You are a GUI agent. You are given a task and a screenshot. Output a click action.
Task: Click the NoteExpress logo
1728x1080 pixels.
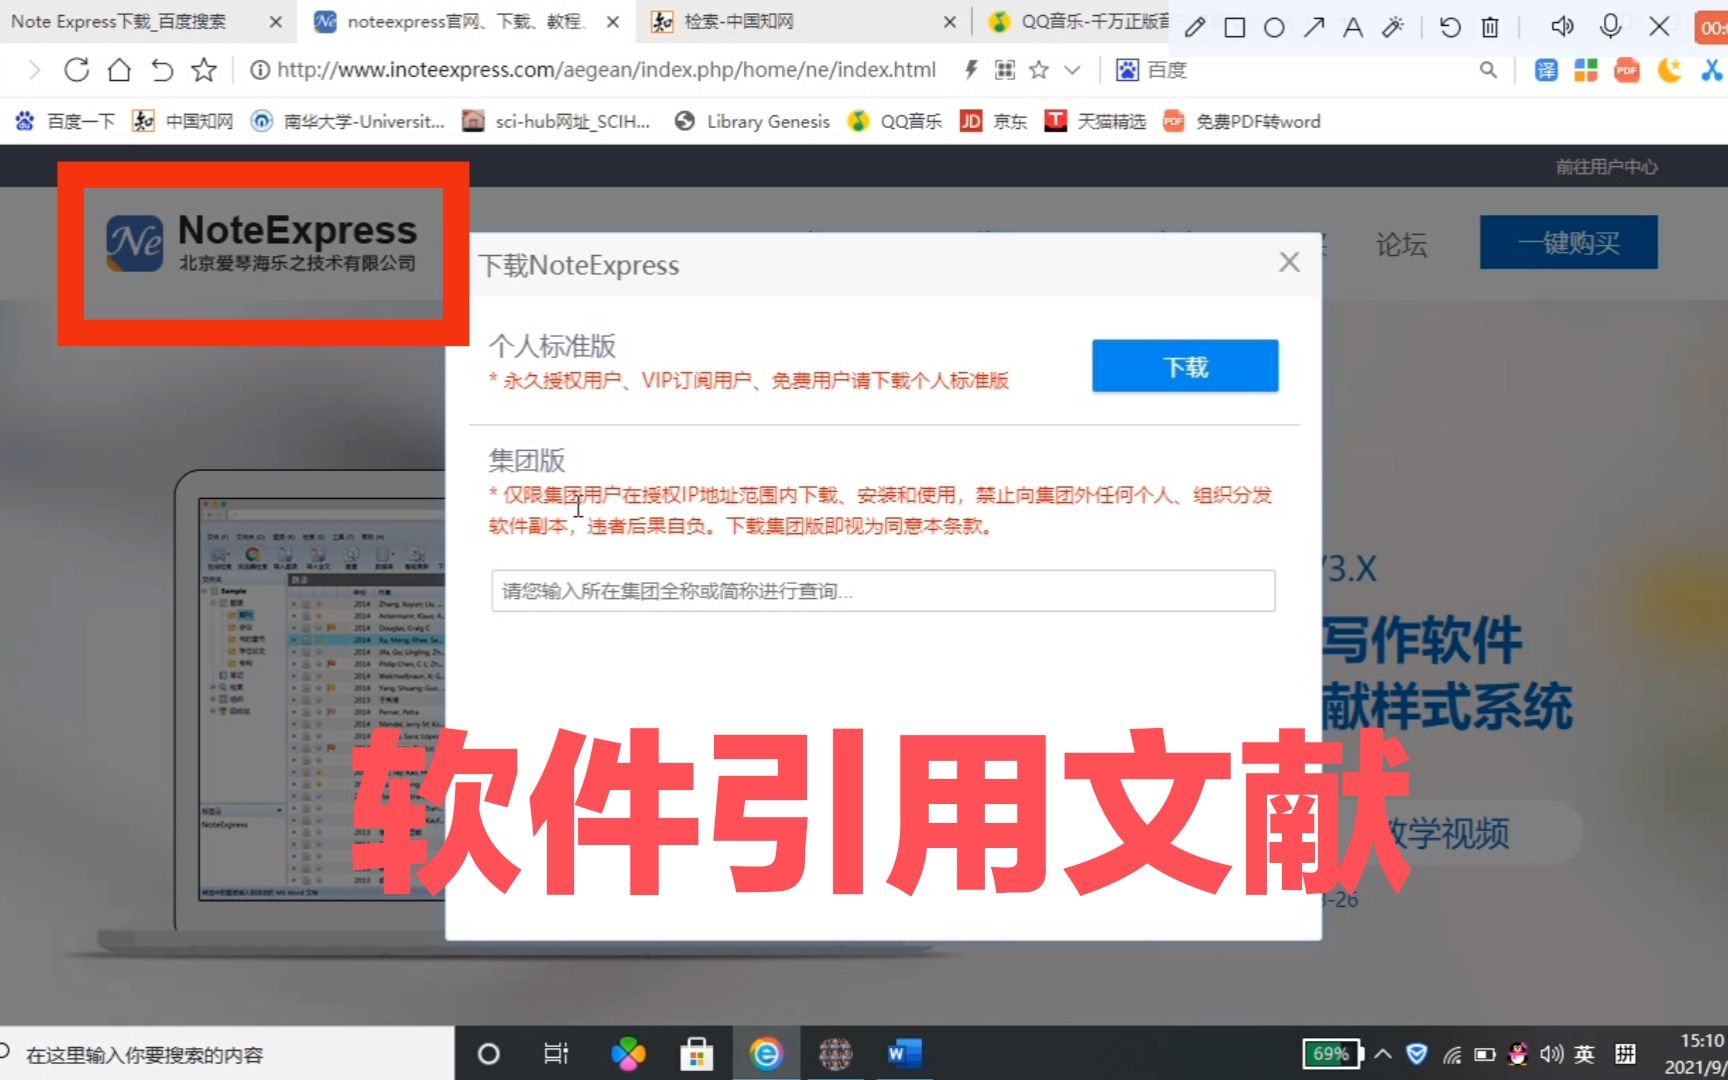click(x=261, y=243)
